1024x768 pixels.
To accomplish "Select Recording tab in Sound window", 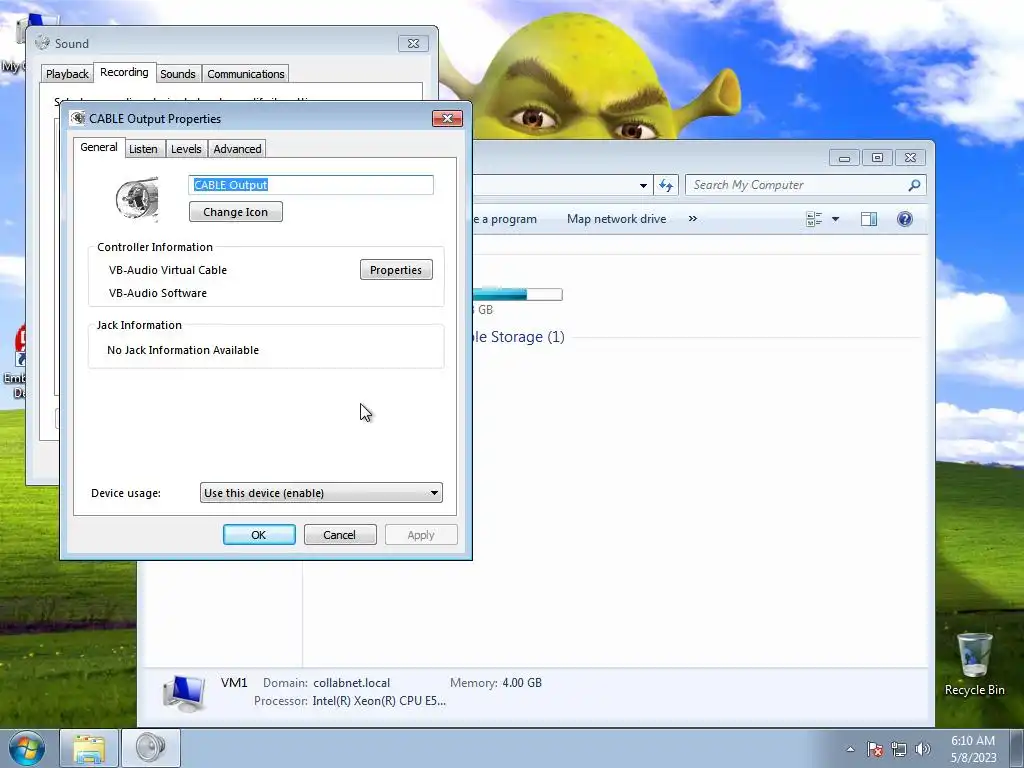I will 124,72.
